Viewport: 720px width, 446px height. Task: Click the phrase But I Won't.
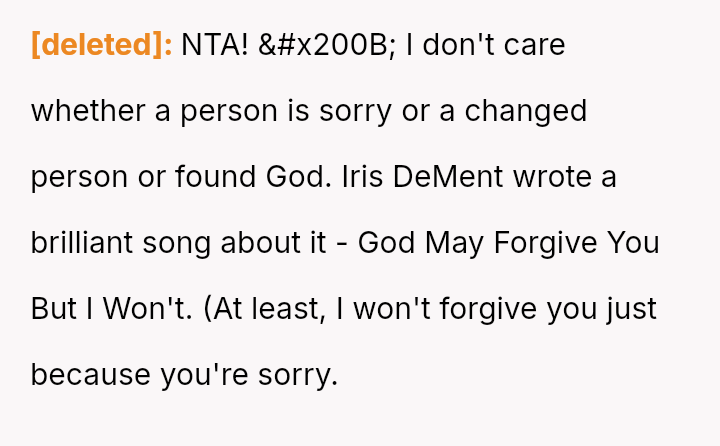coord(111,309)
